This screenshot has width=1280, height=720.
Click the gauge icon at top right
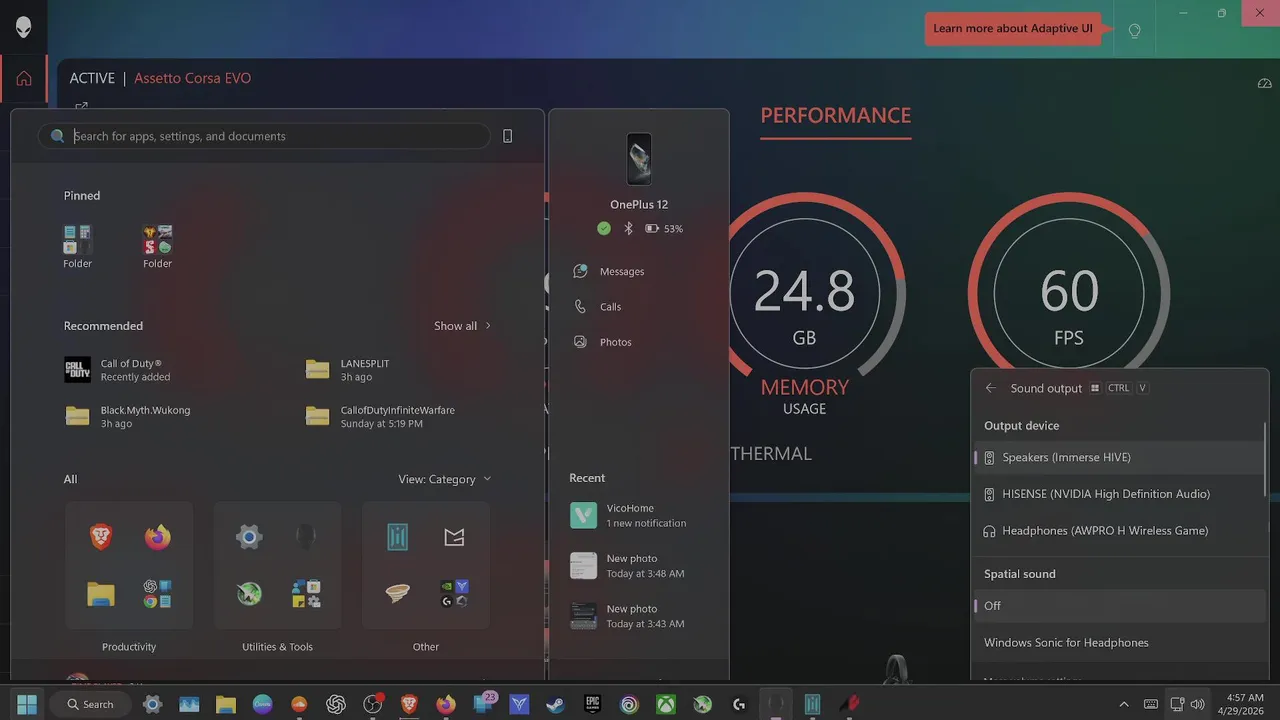point(1265,83)
